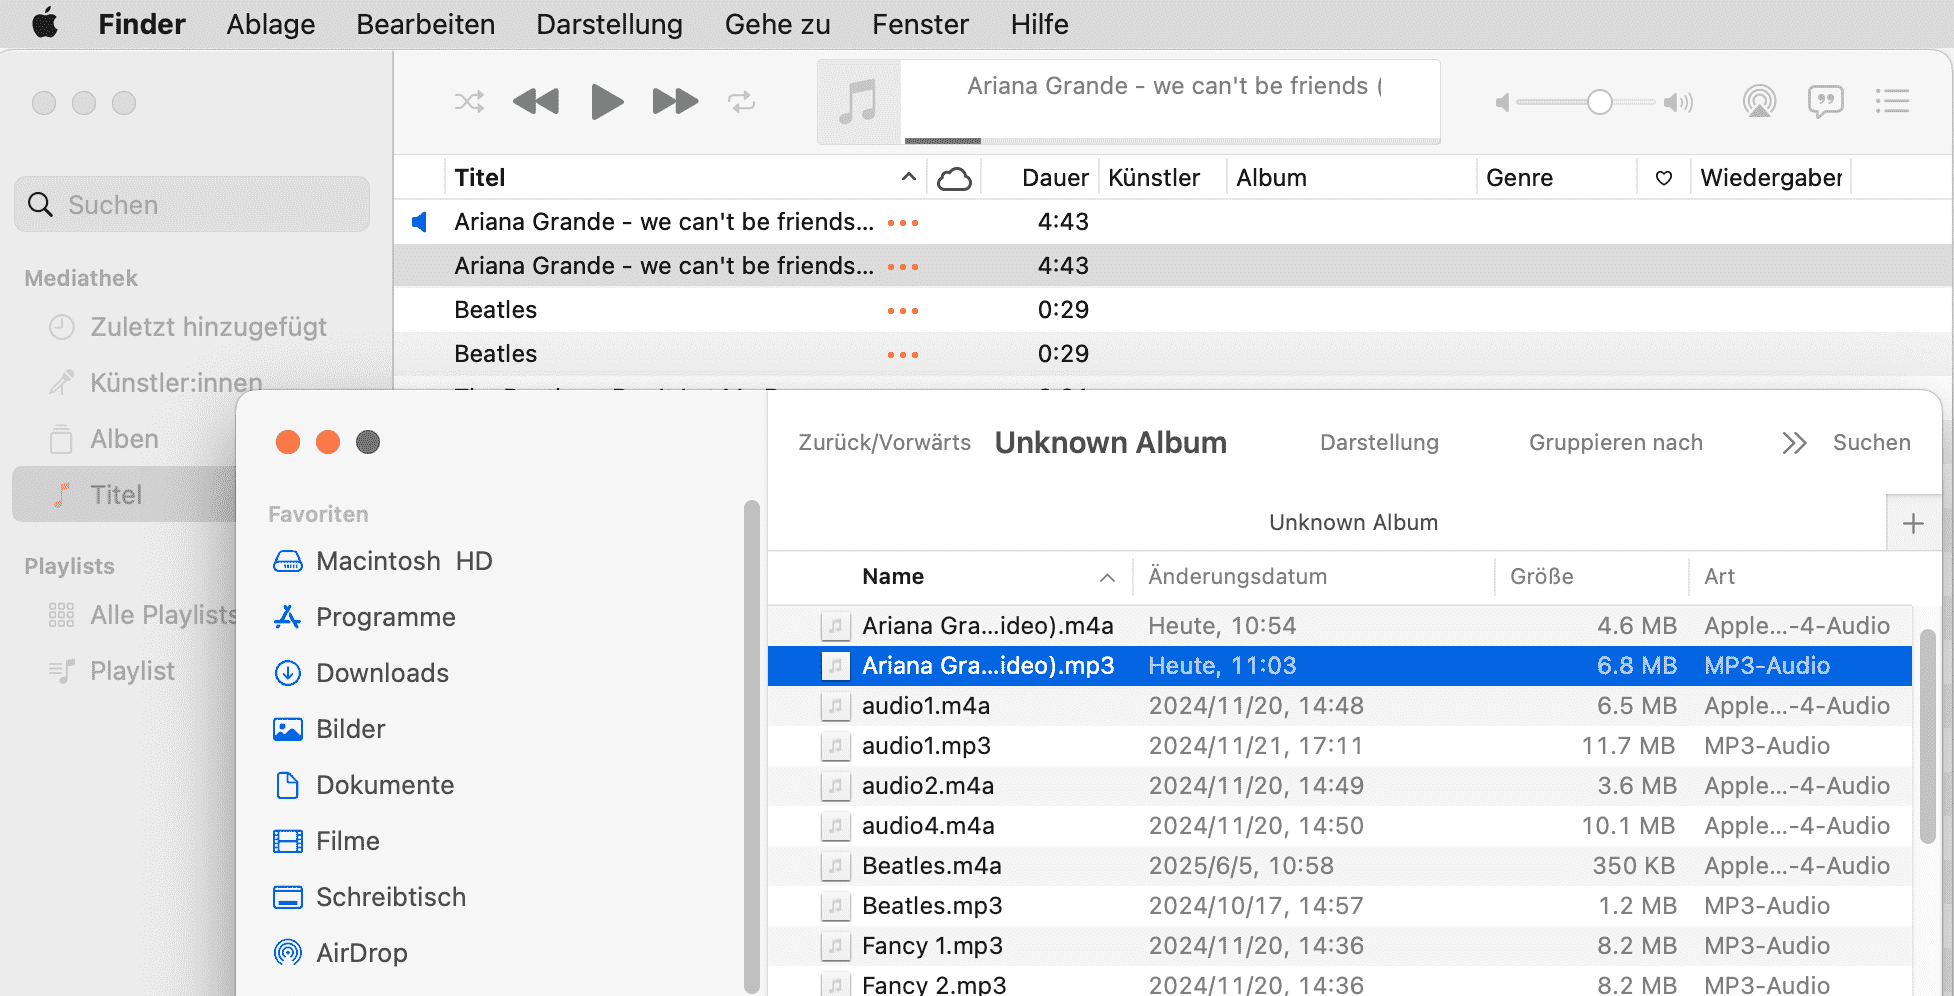This screenshot has width=1954, height=996.
Task: Open the AirPlay output icon
Action: (1759, 101)
